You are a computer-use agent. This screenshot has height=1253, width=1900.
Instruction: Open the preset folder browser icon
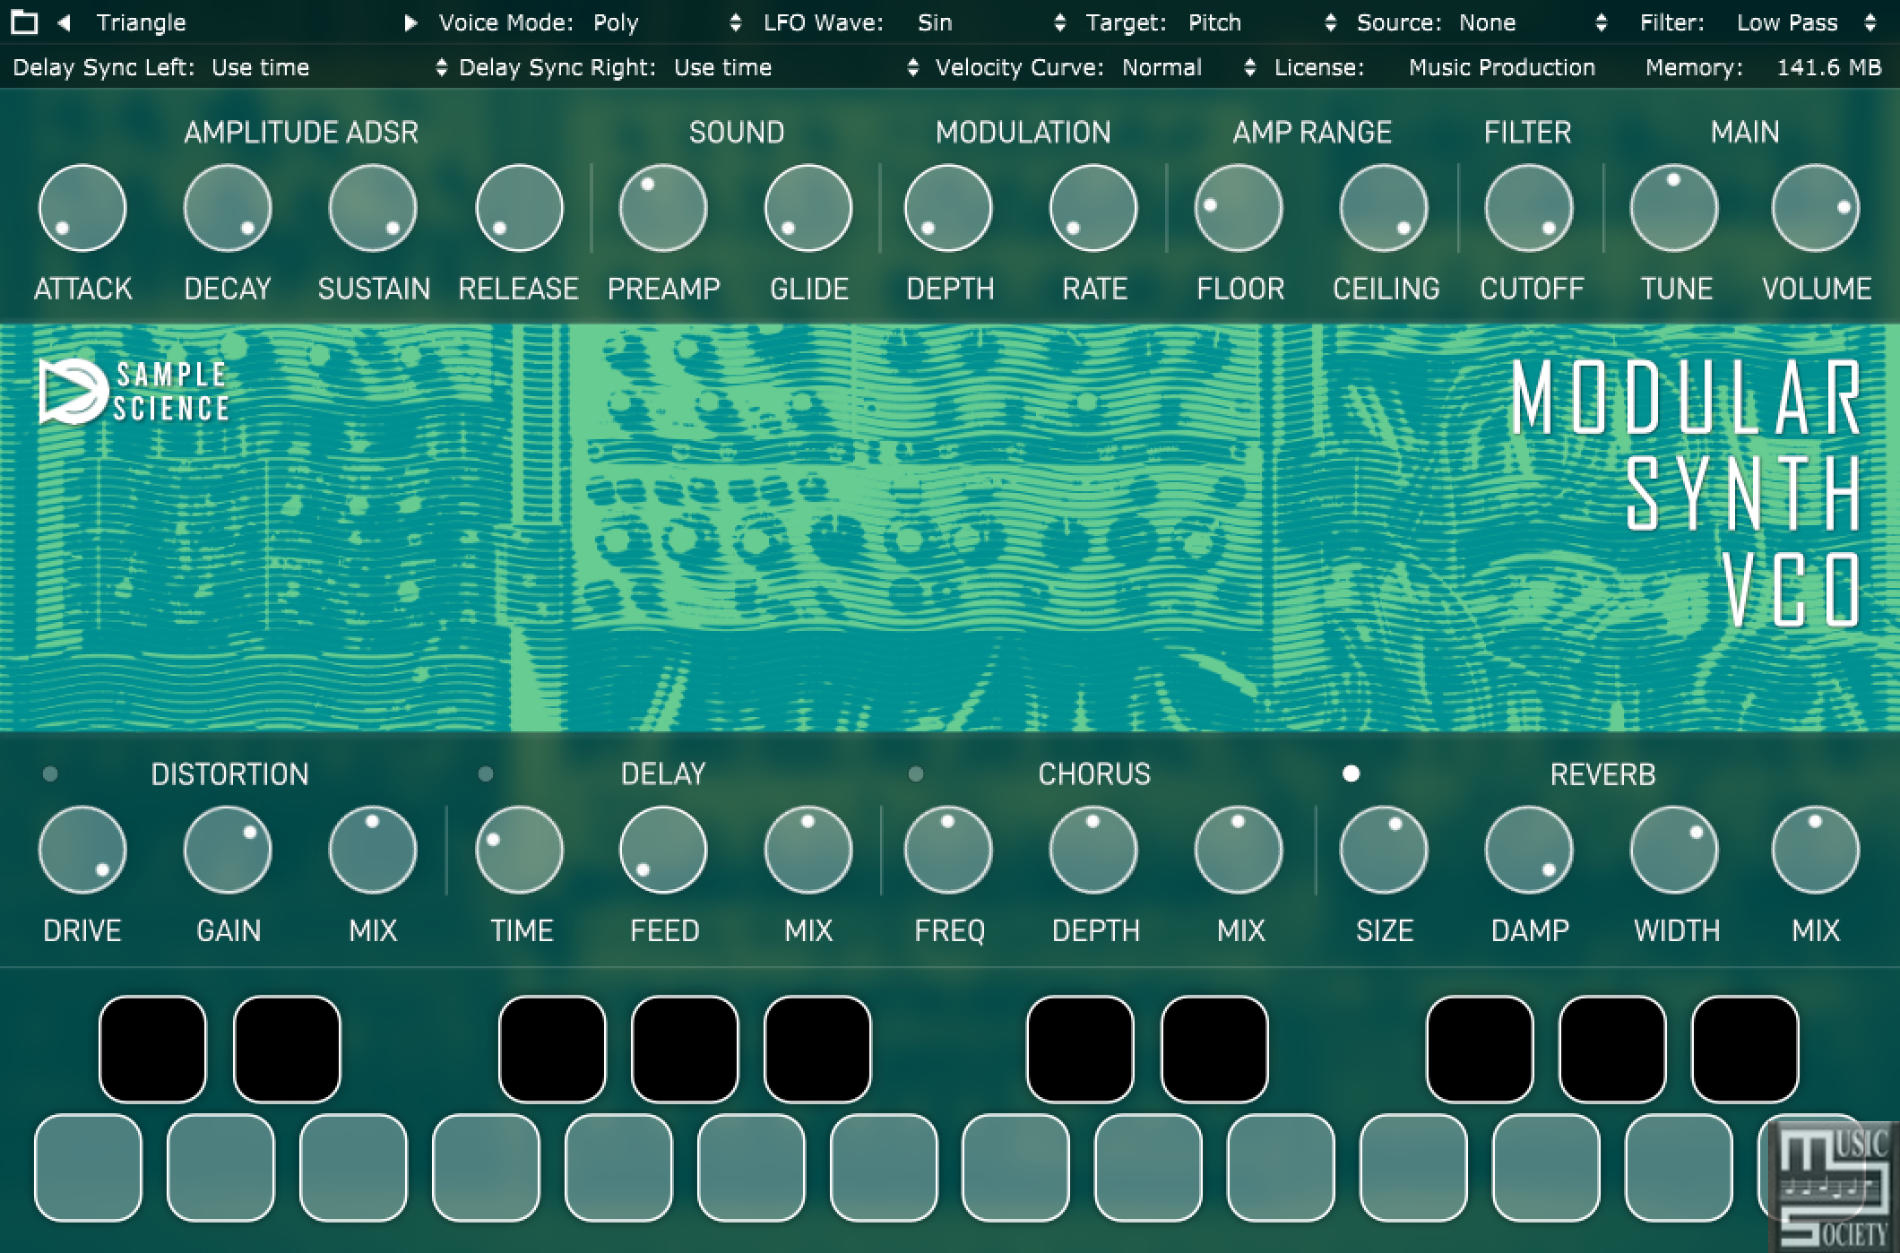23,22
